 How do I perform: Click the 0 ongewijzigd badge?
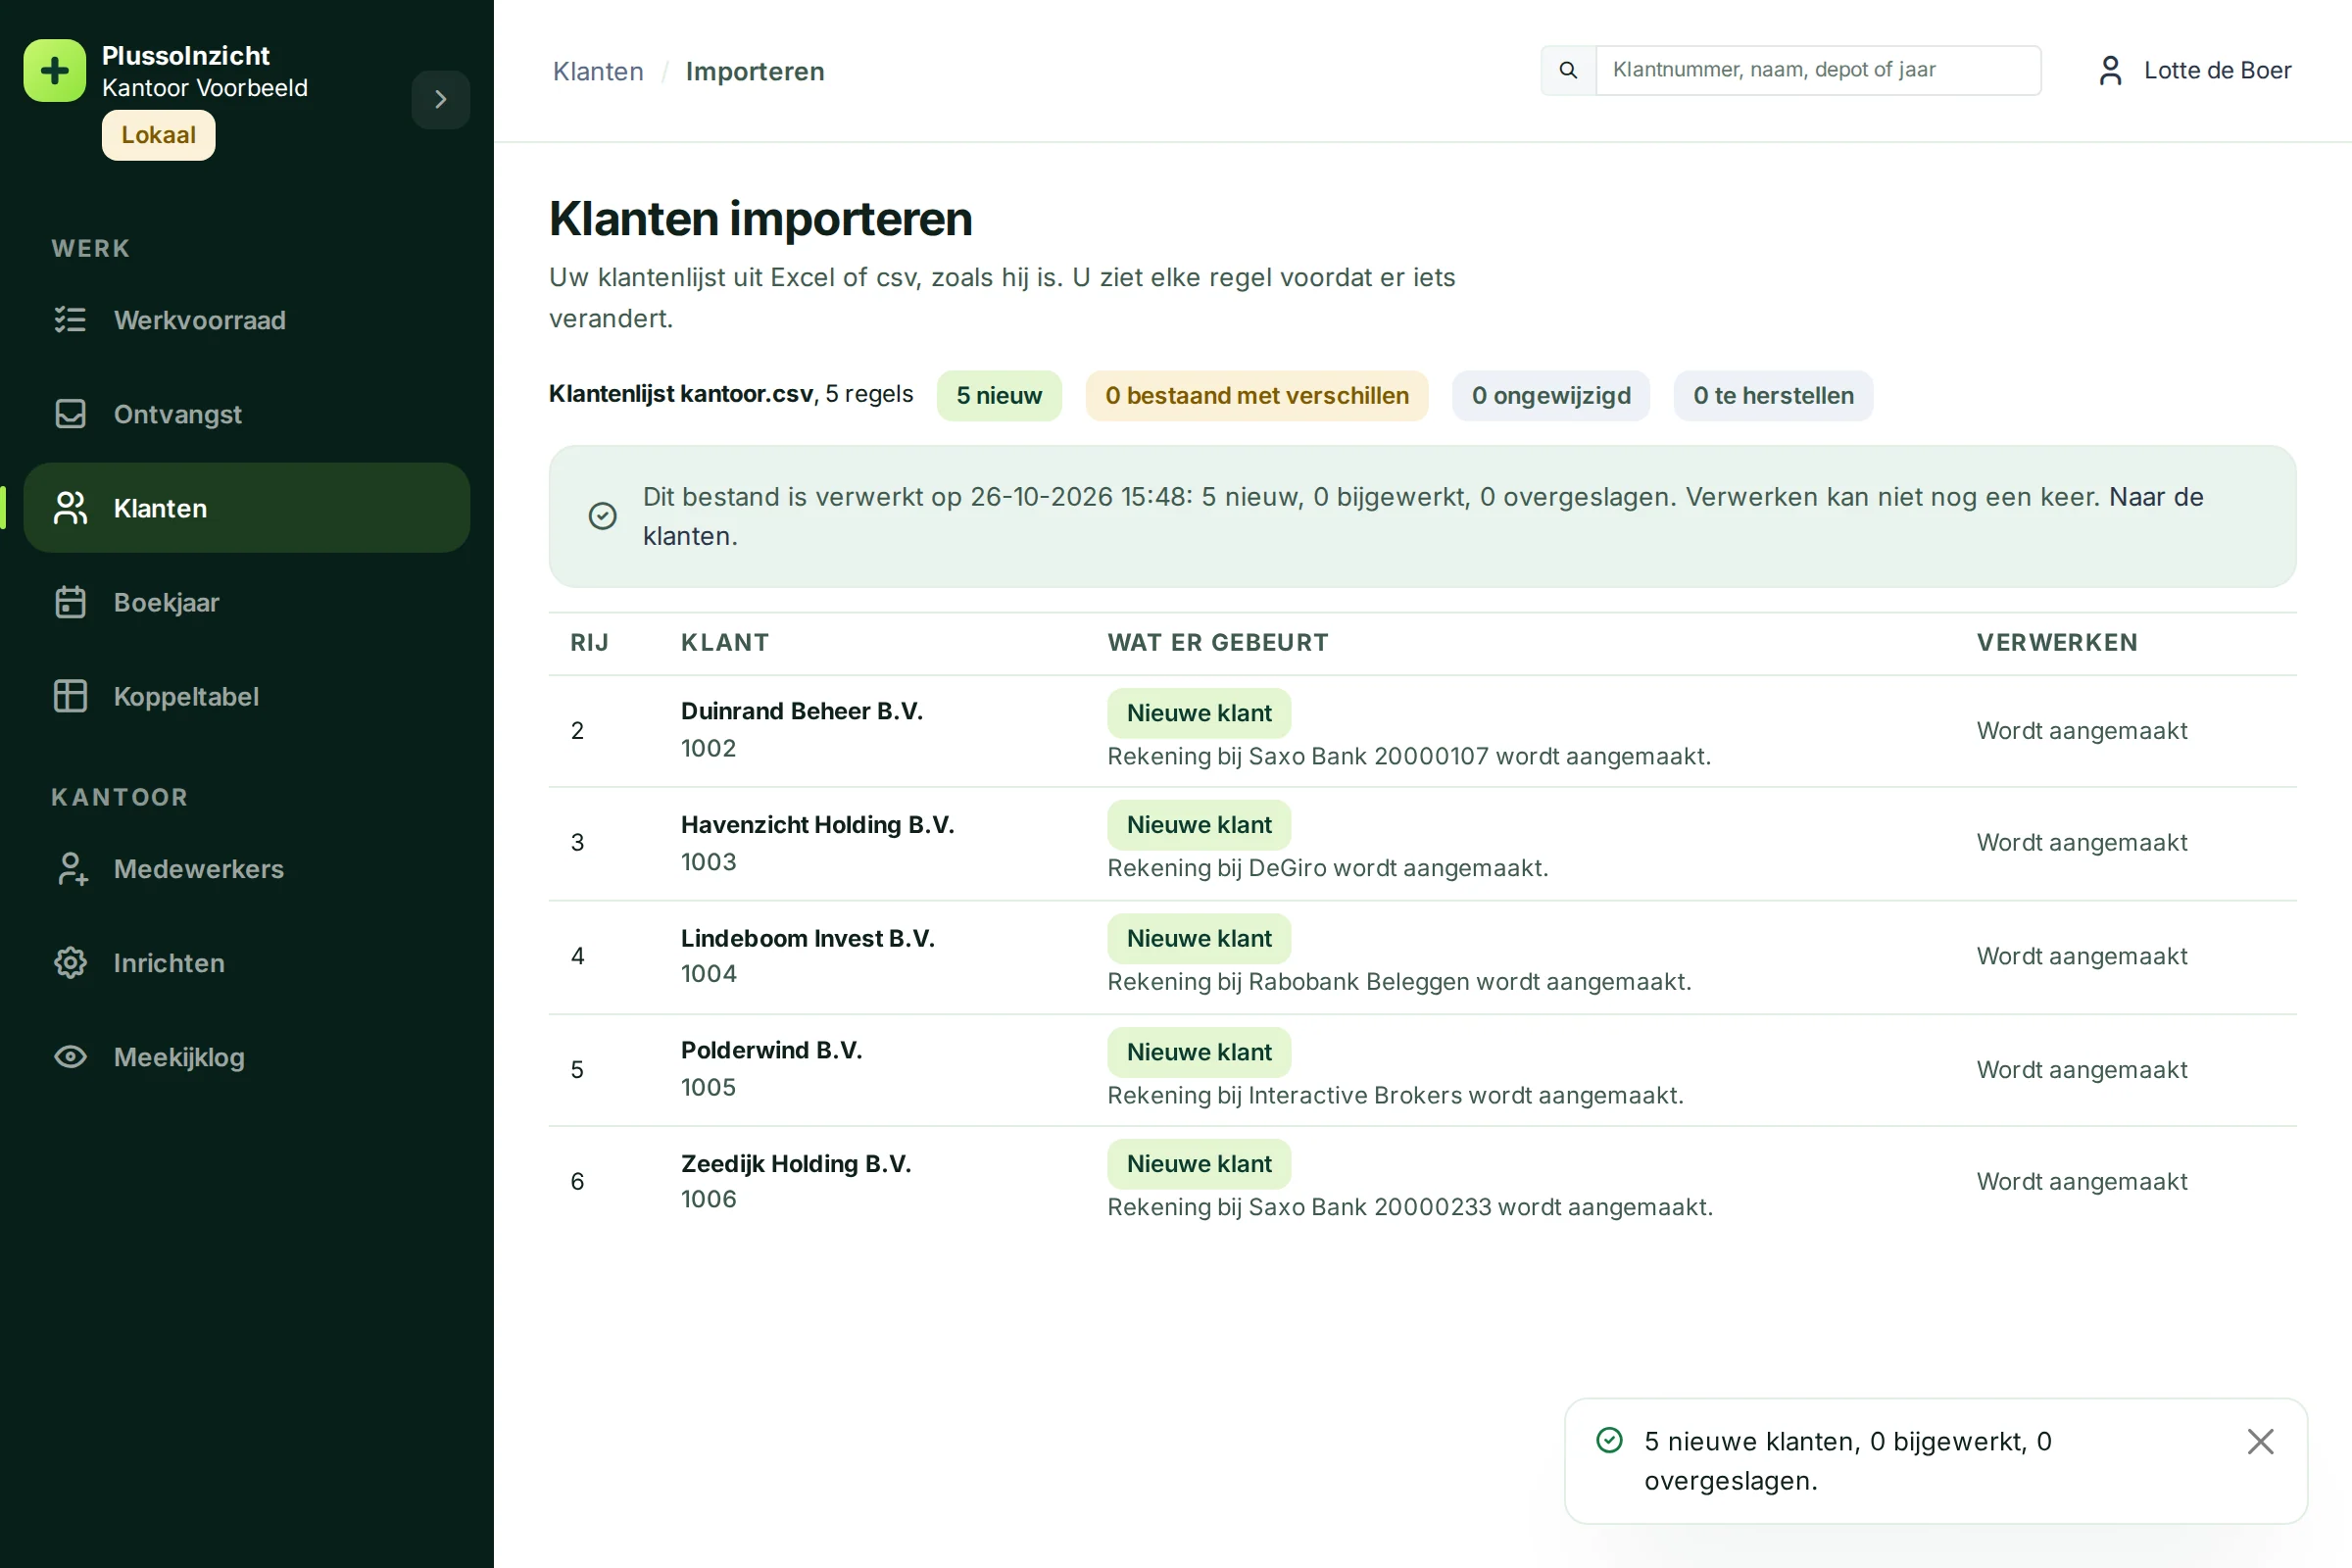[1551, 396]
